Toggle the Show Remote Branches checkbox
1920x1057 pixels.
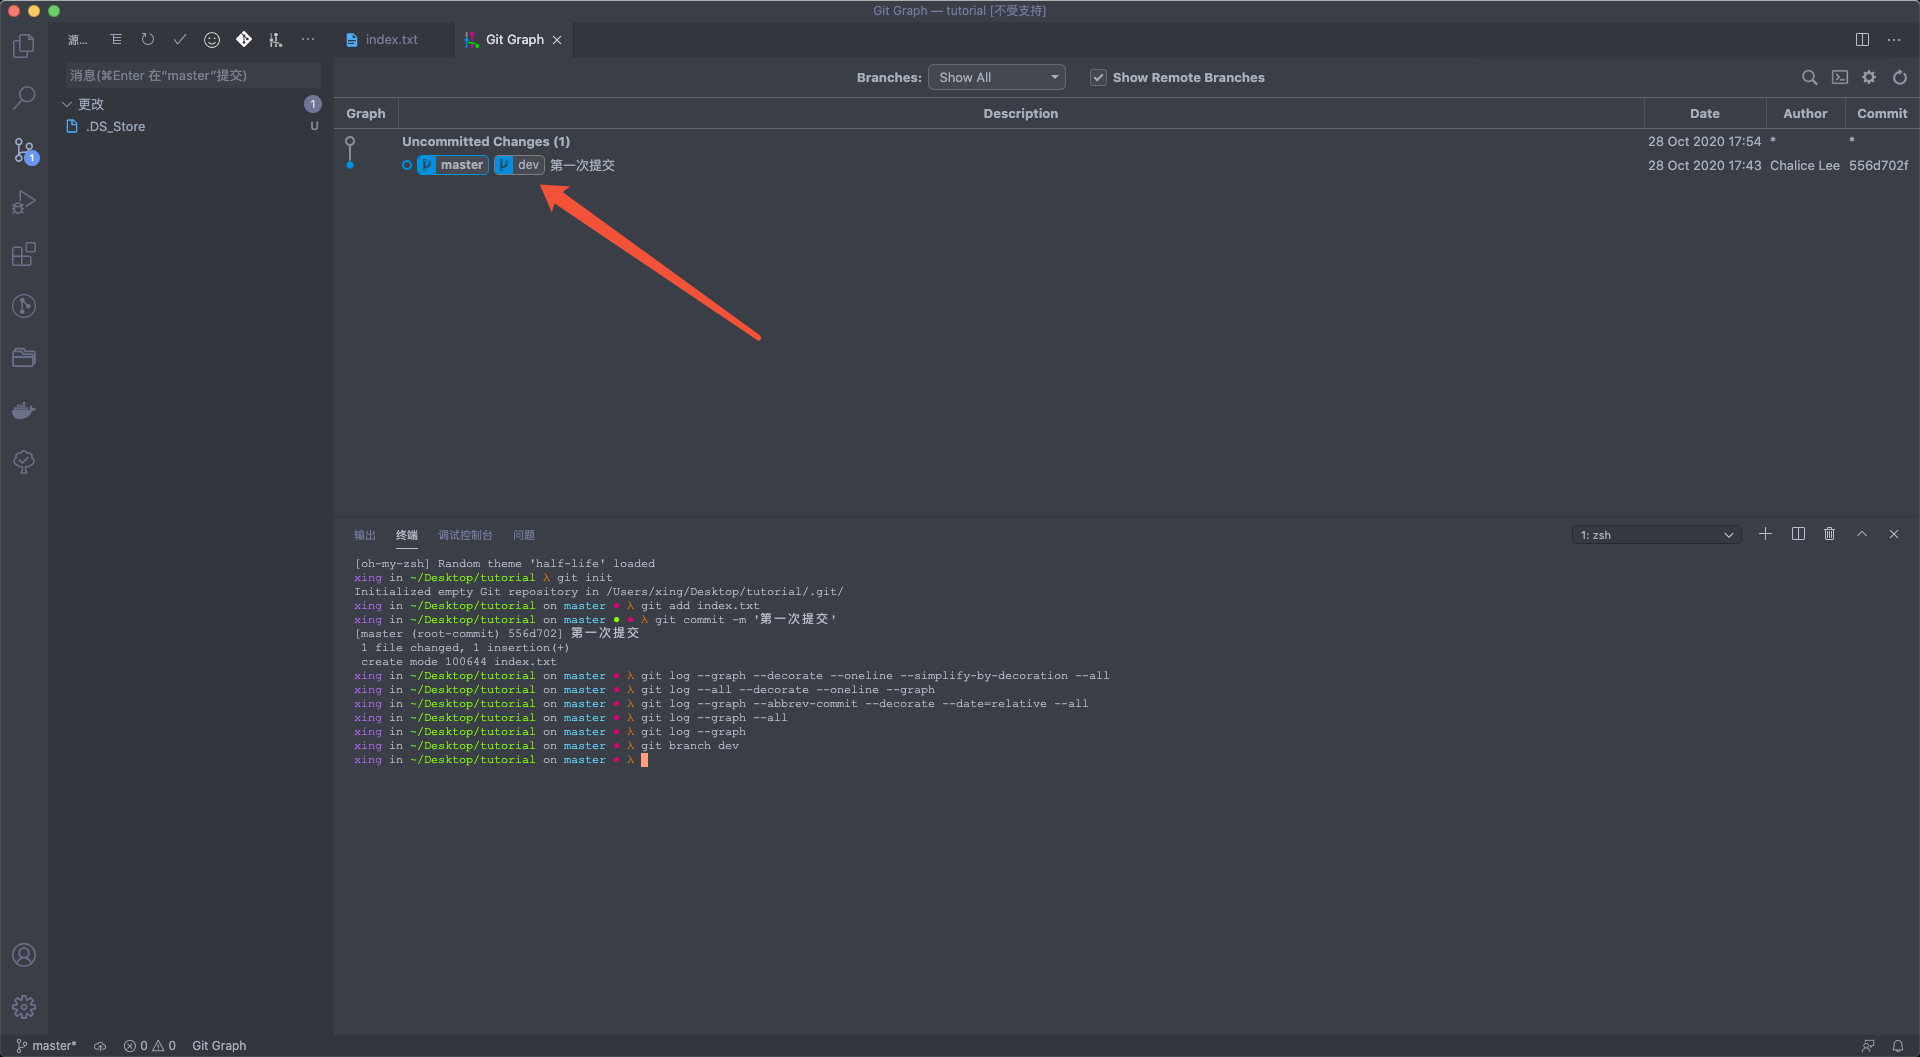pos(1098,77)
